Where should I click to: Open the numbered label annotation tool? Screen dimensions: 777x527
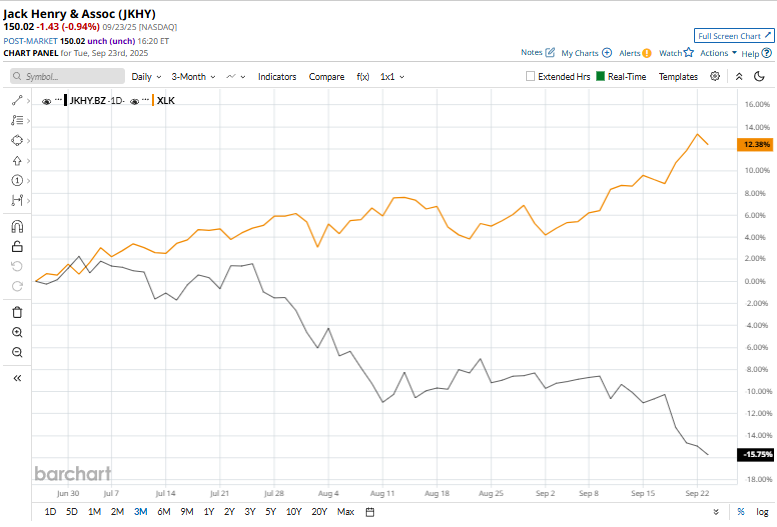point(17,180)
